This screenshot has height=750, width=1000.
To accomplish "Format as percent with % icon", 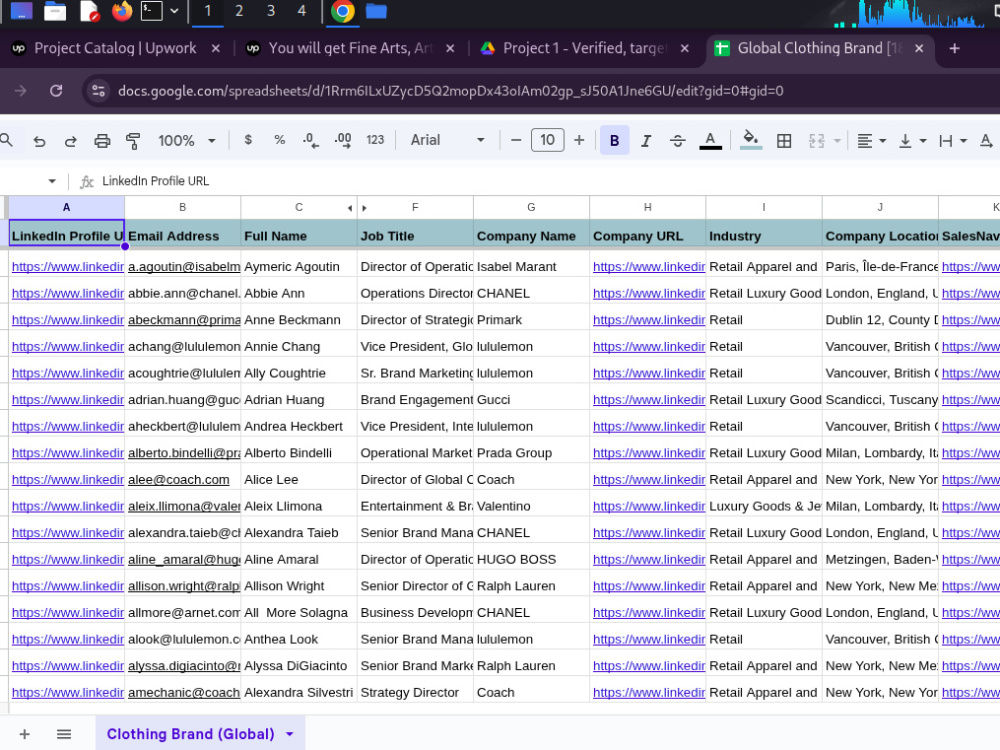I will pos(279,140).
